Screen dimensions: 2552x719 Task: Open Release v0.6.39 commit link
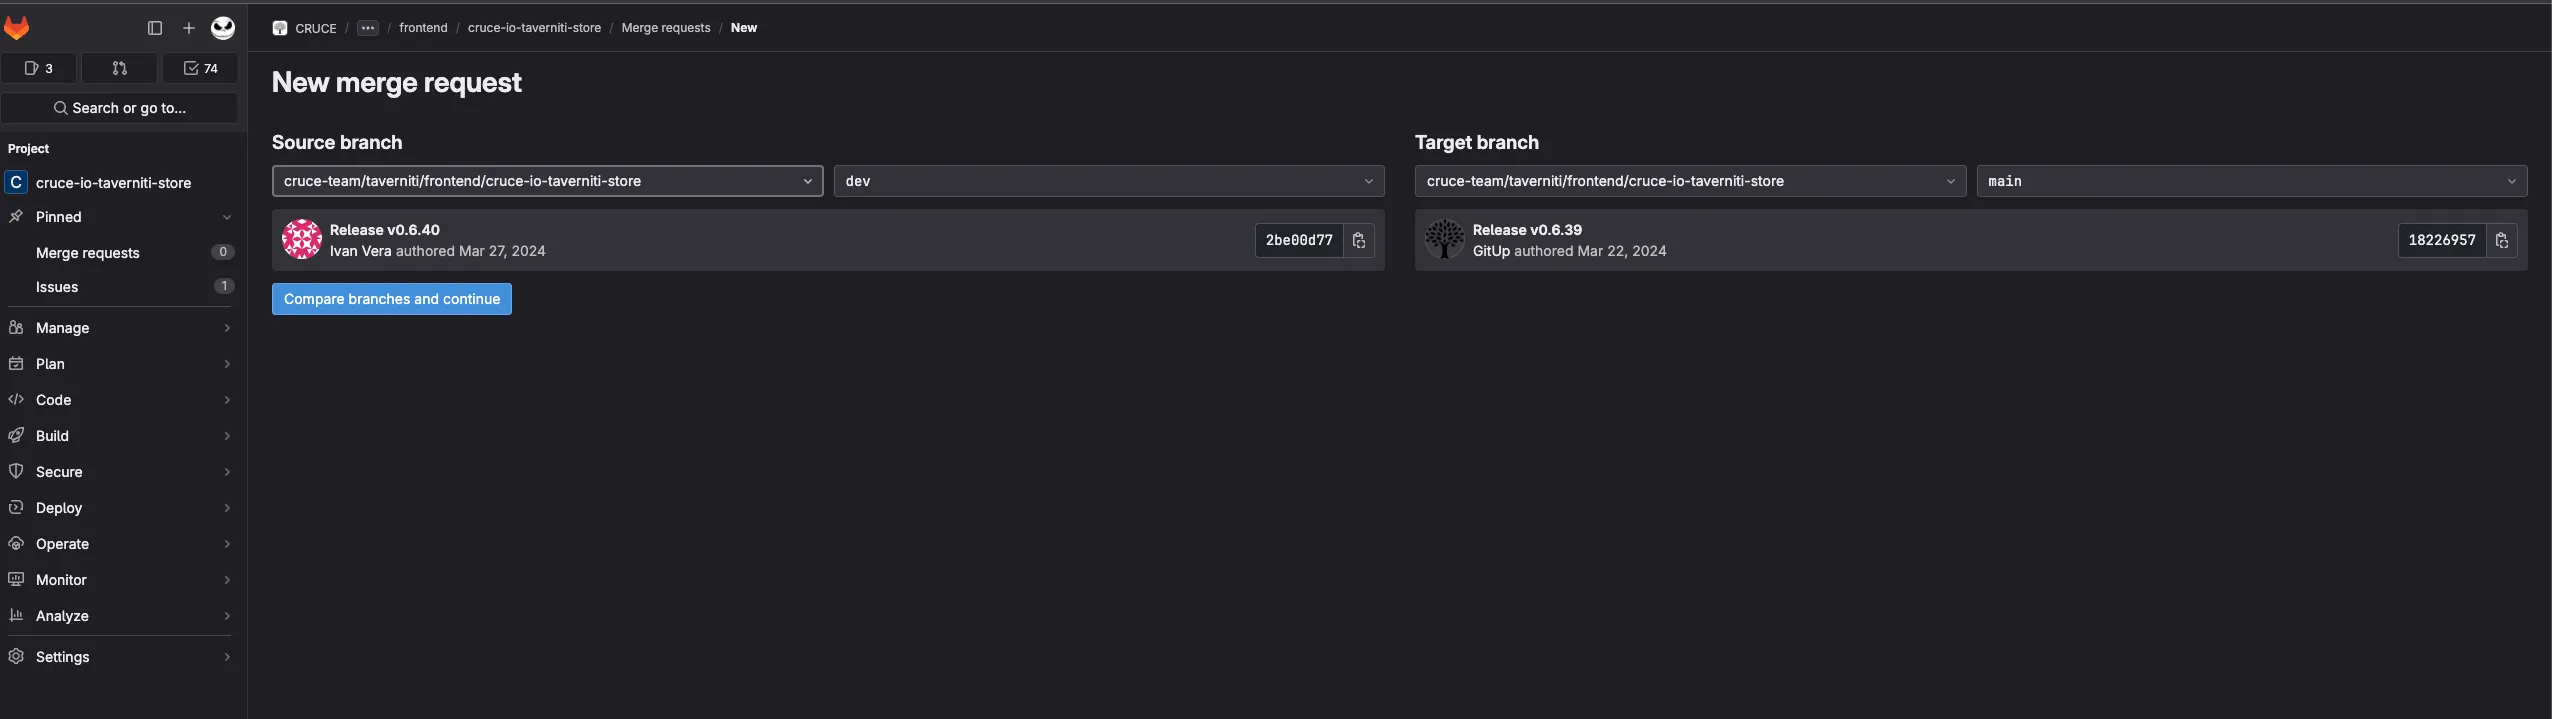tap(1527, 230)
